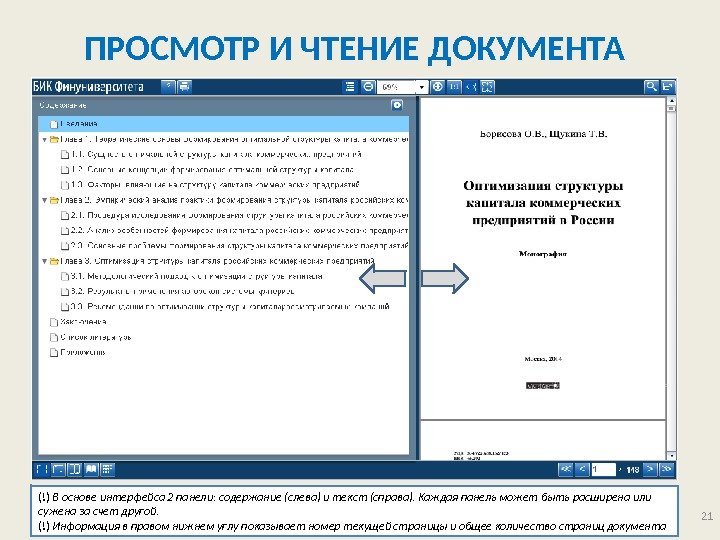The image size is (720, 540).
Task: Collapse the Глава 2 tree node
Action: coord(44,200)
